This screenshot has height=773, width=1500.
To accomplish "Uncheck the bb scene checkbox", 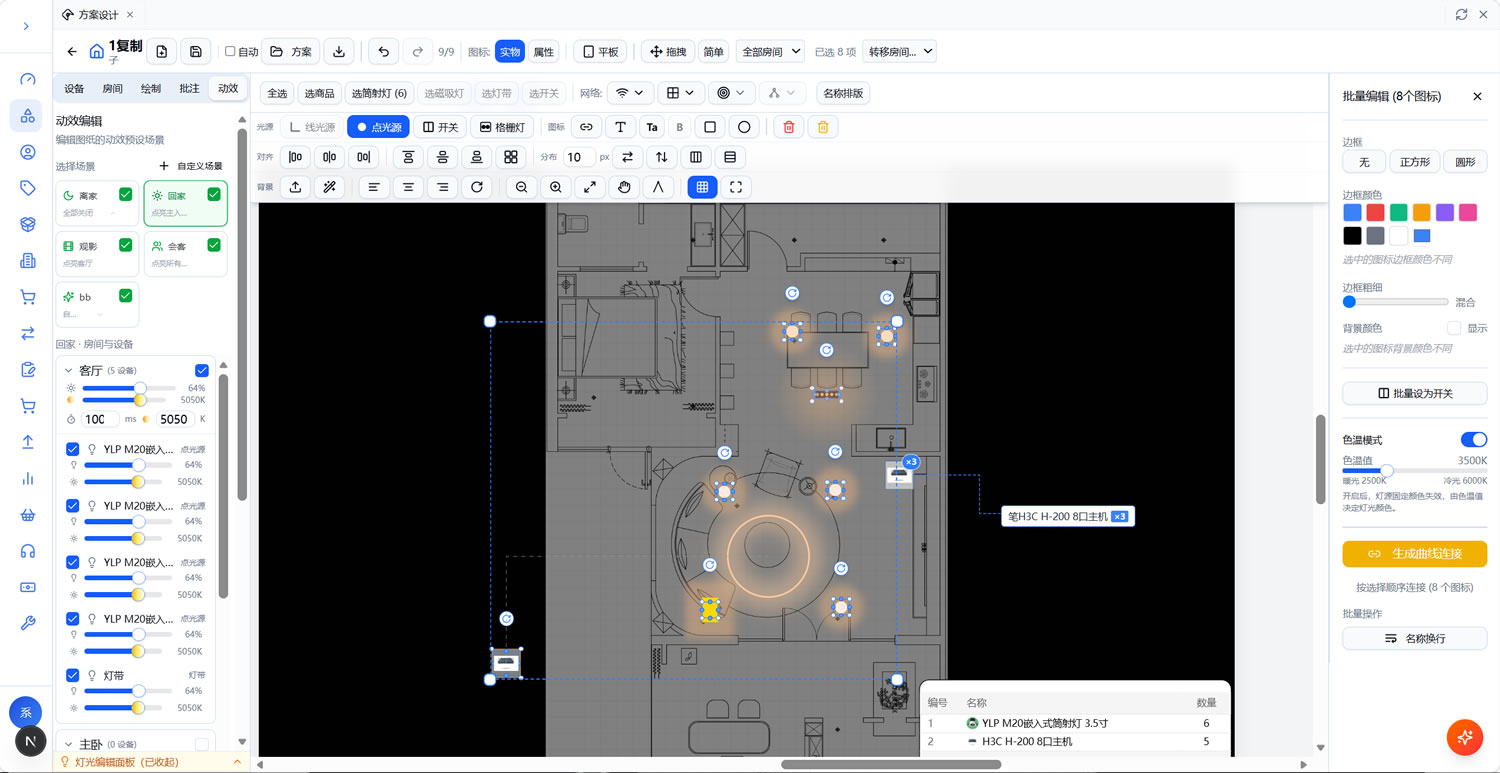I will coord(125,296).
